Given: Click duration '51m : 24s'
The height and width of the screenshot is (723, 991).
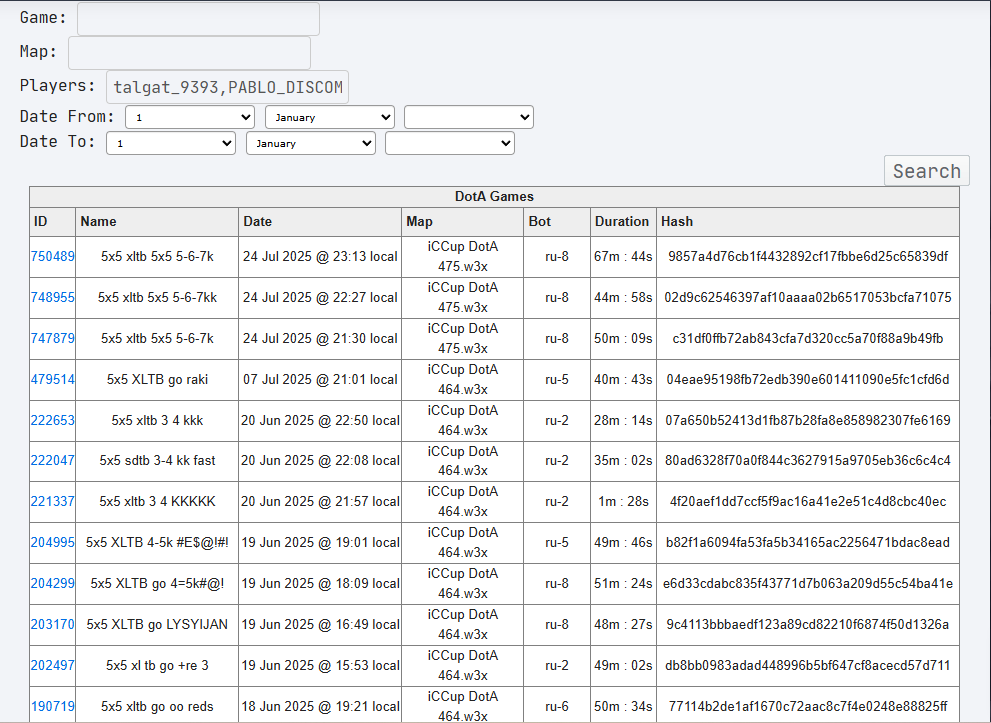Looking at the screenshot, I should (x=623, y=584).
